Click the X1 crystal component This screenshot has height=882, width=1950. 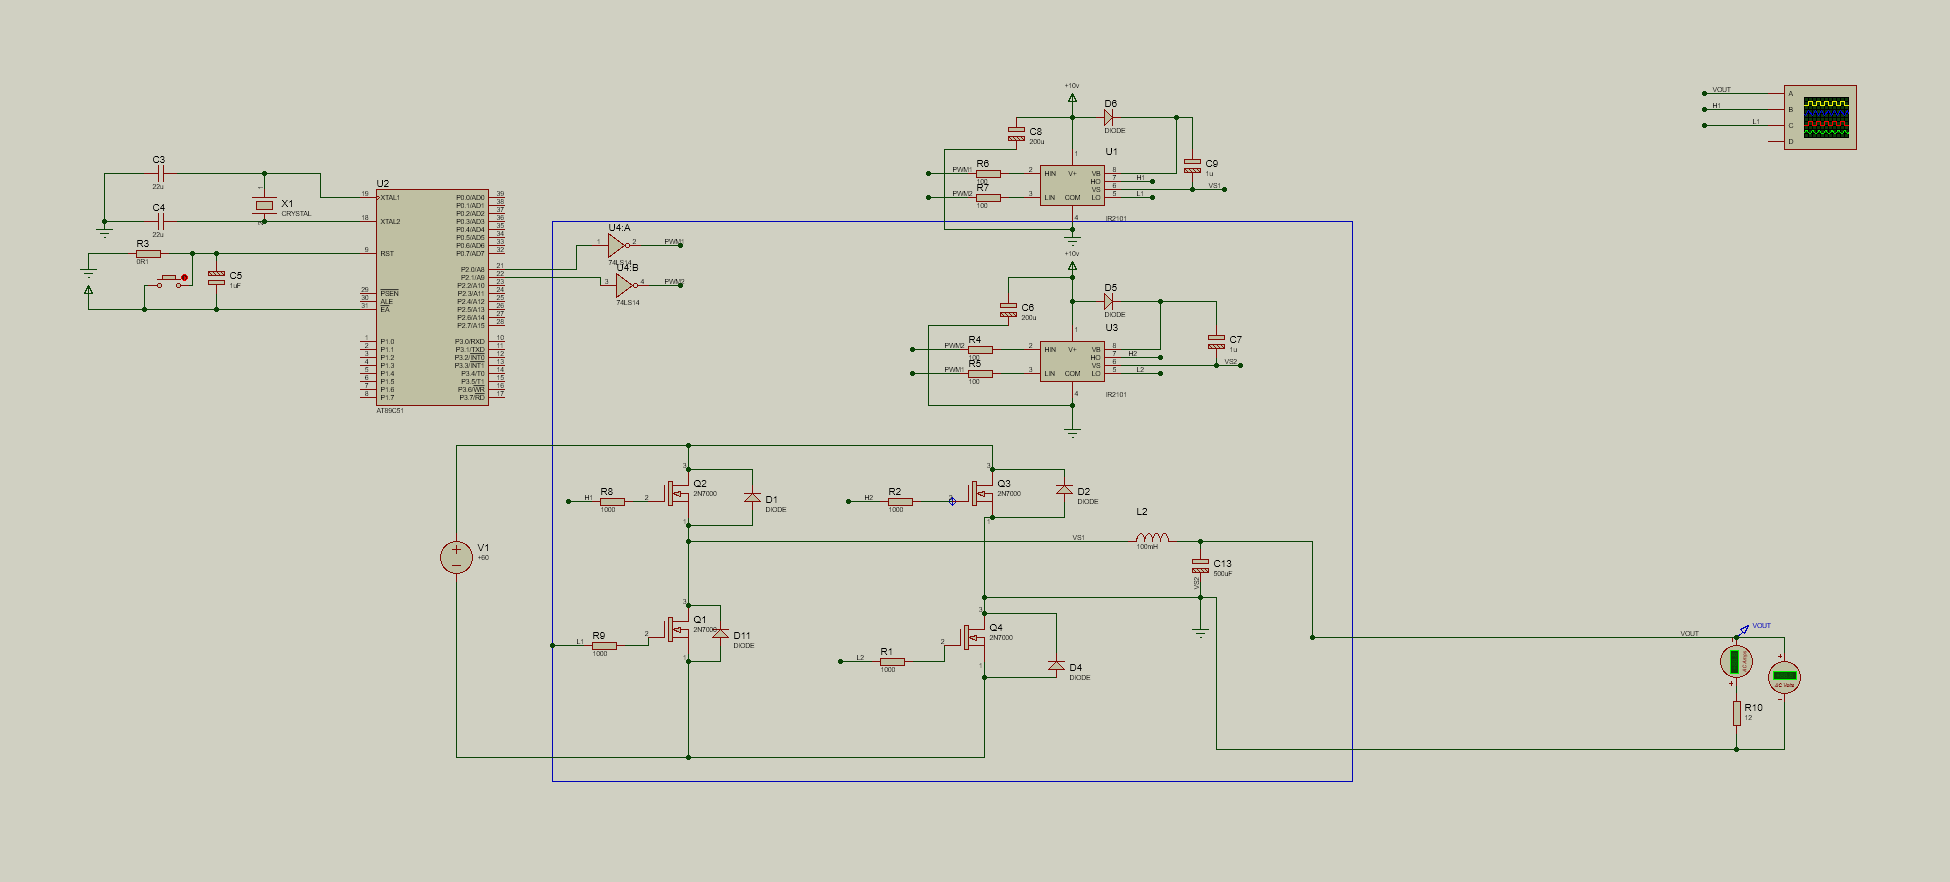coord(264,205)
